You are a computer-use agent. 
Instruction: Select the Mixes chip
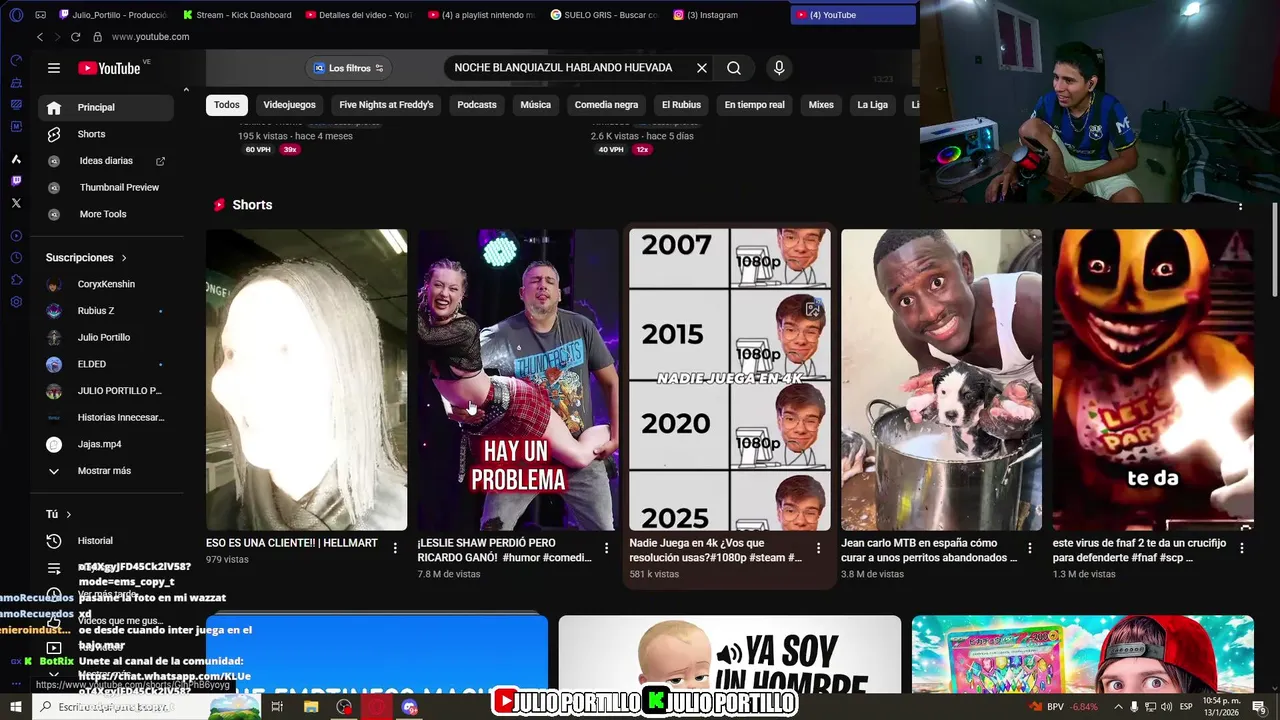pyautogui.click(x=821, y=105)
